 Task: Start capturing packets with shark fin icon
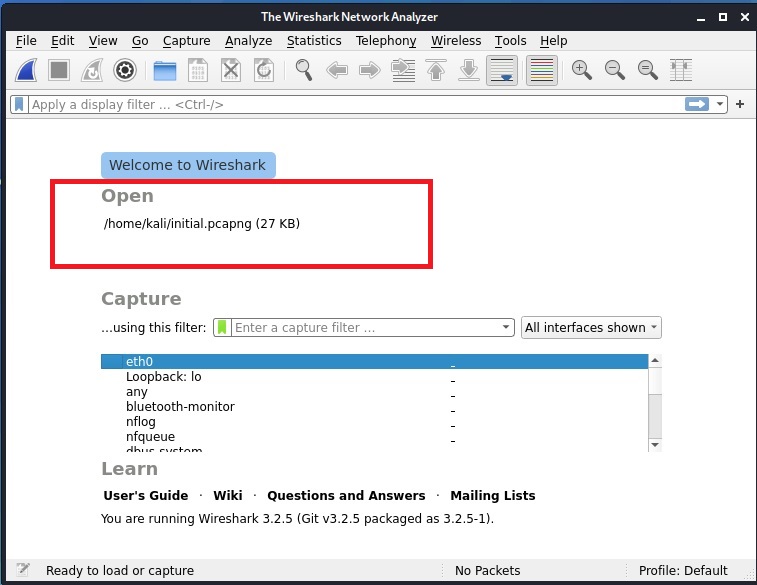[27, 70]
